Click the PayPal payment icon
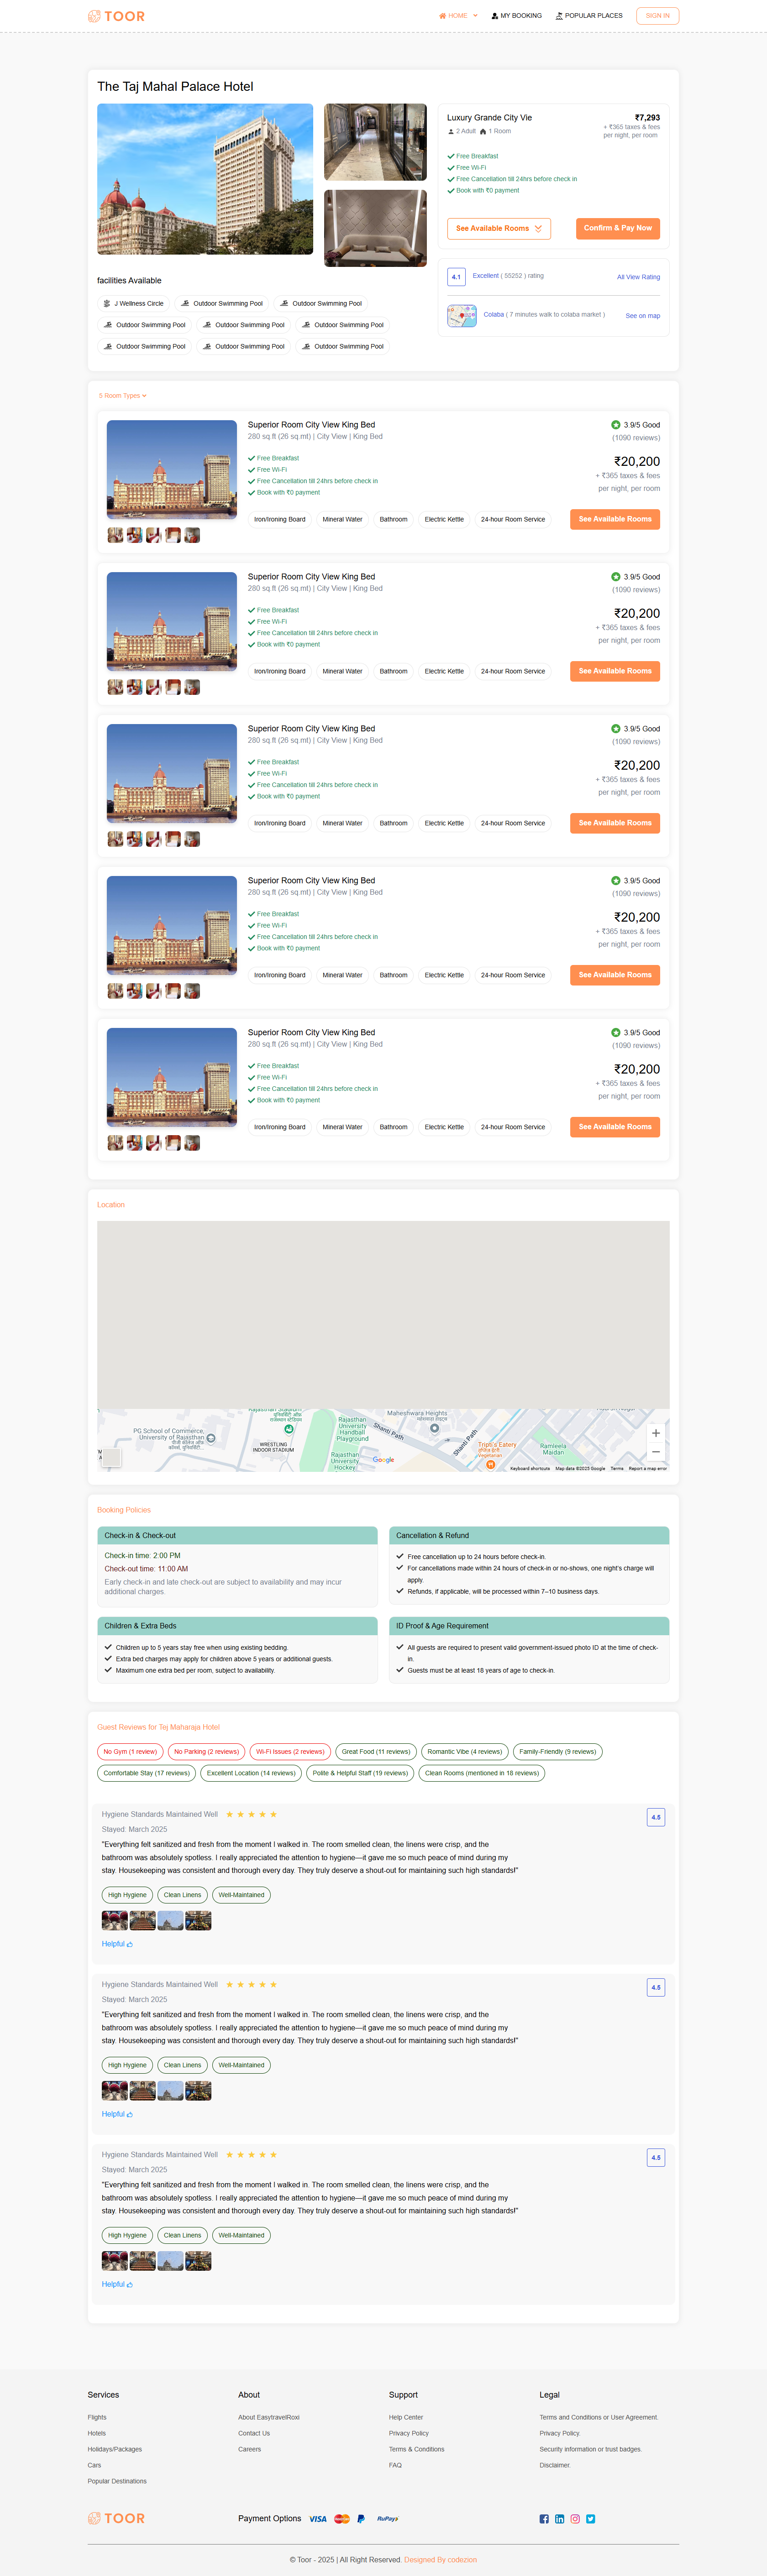Image resolution: width=767 pixels, height=2576 pixels. click(x=361, y=2519)
